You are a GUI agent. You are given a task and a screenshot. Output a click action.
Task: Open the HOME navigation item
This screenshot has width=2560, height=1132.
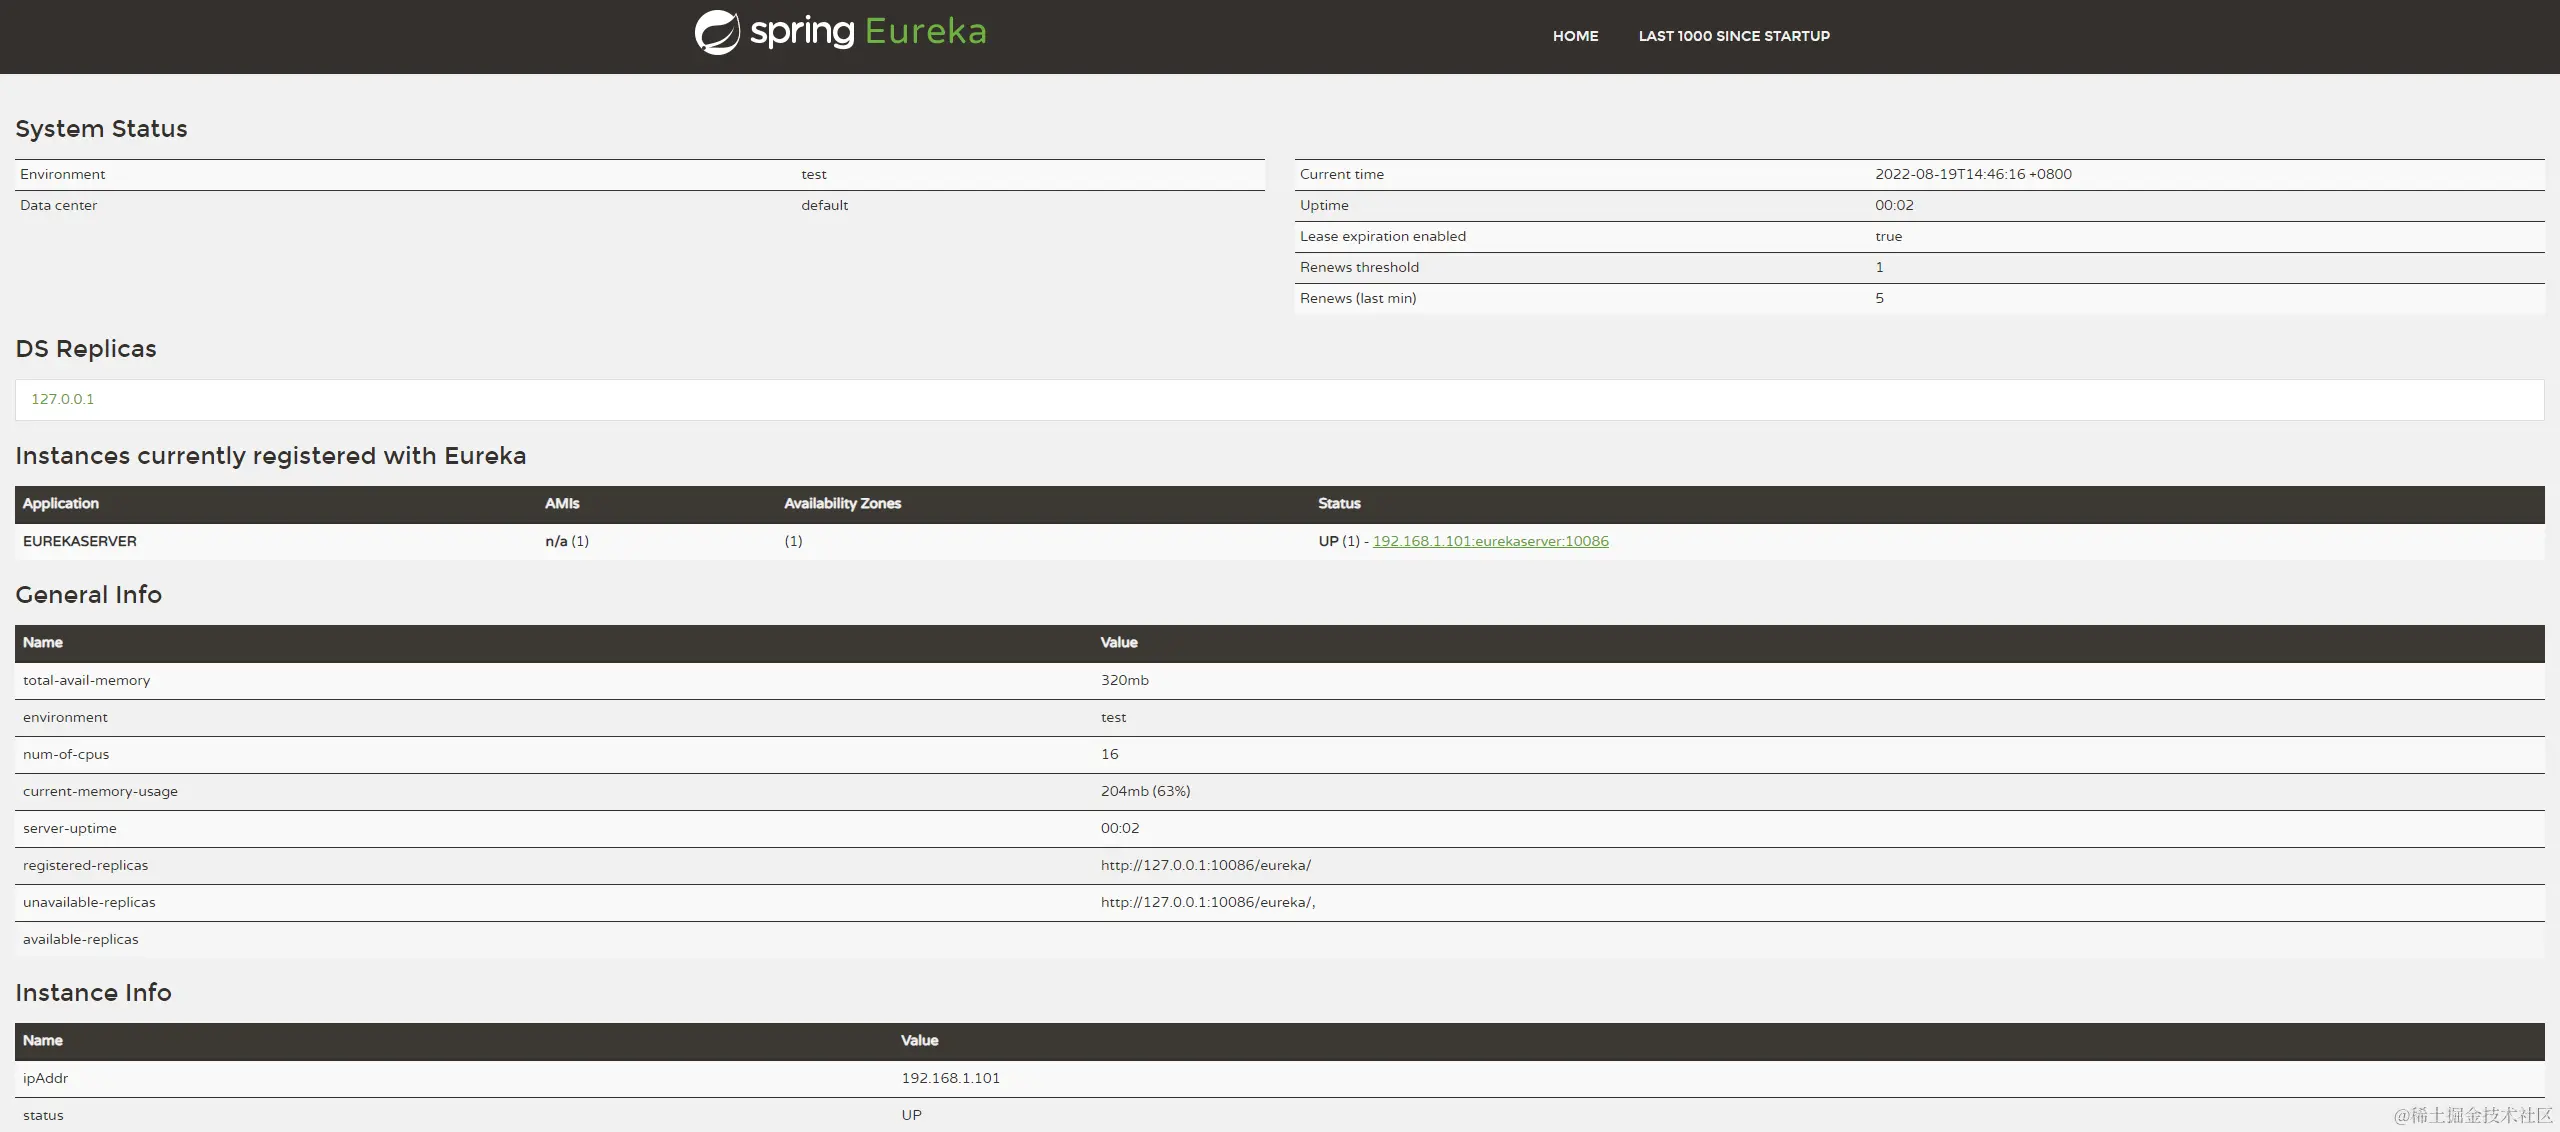[1575, 36]
